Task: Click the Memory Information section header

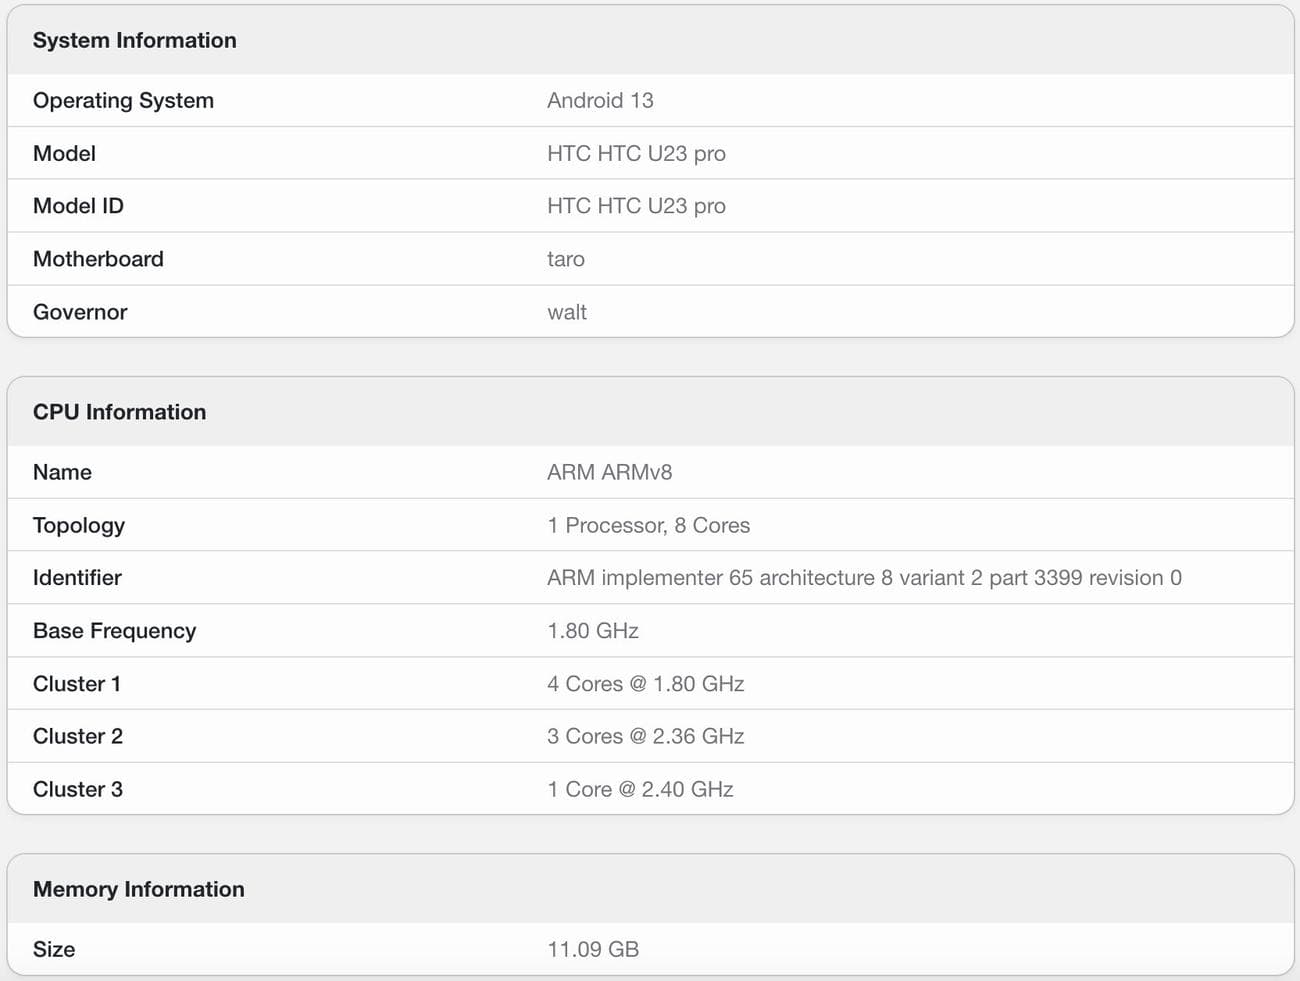Action: pyautogui.click(x=138, y=889)
